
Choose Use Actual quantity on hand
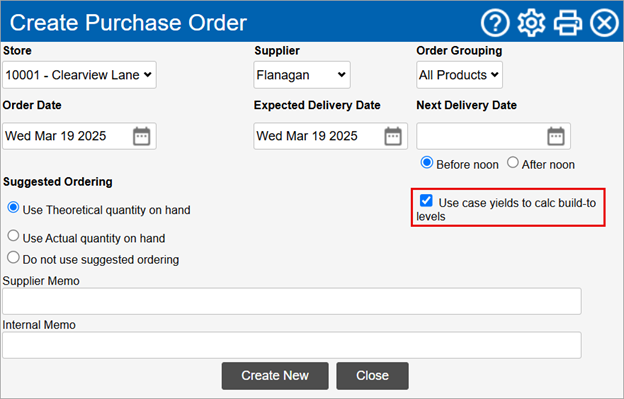[13, 236]
